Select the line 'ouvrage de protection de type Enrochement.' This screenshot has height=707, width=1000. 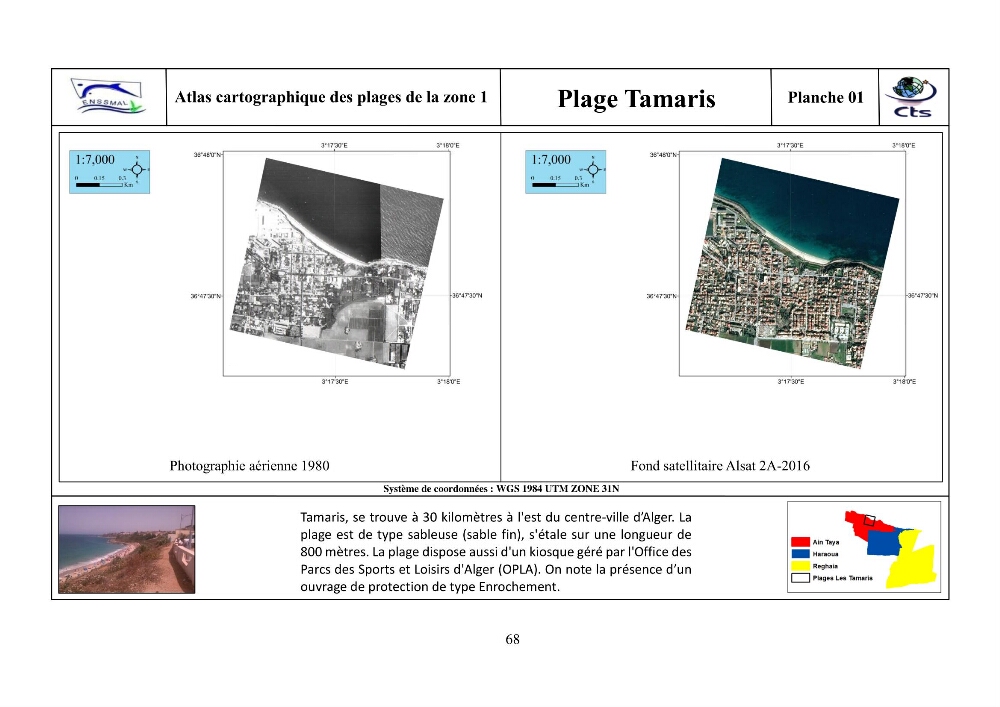click(430, 587)
